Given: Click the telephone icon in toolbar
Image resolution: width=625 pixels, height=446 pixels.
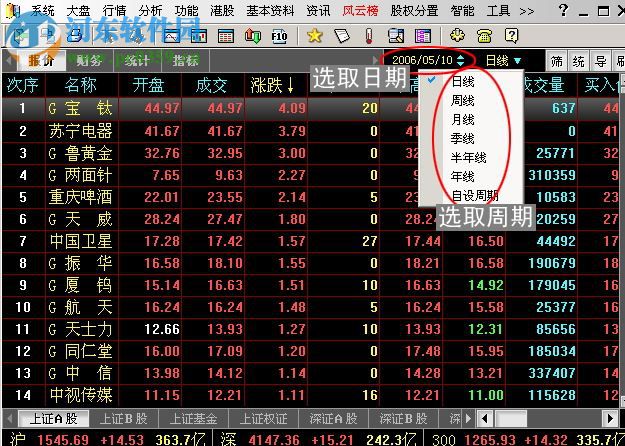Looking at the screenshot, I should [x=484, y=36].
